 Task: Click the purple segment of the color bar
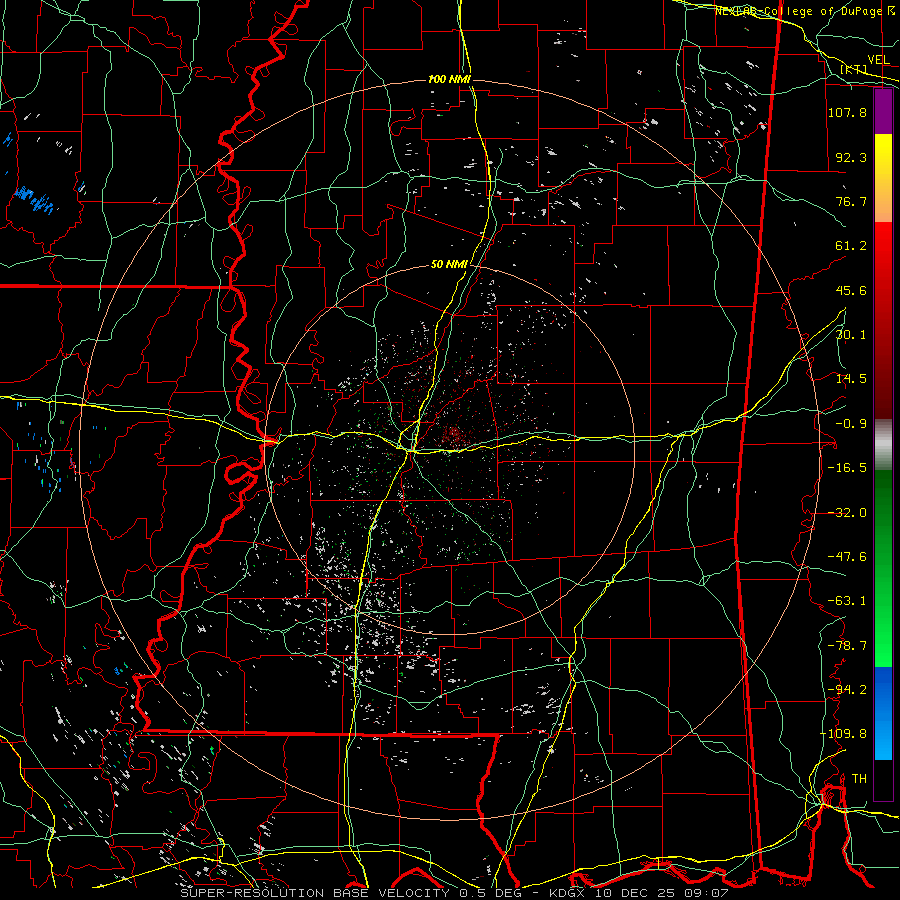point(883,111)
